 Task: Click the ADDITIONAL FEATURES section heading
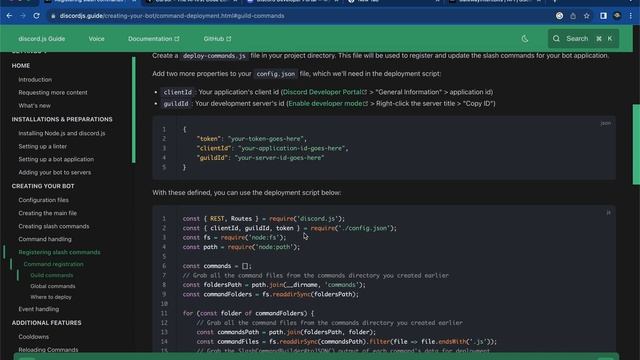click(47, 323)
